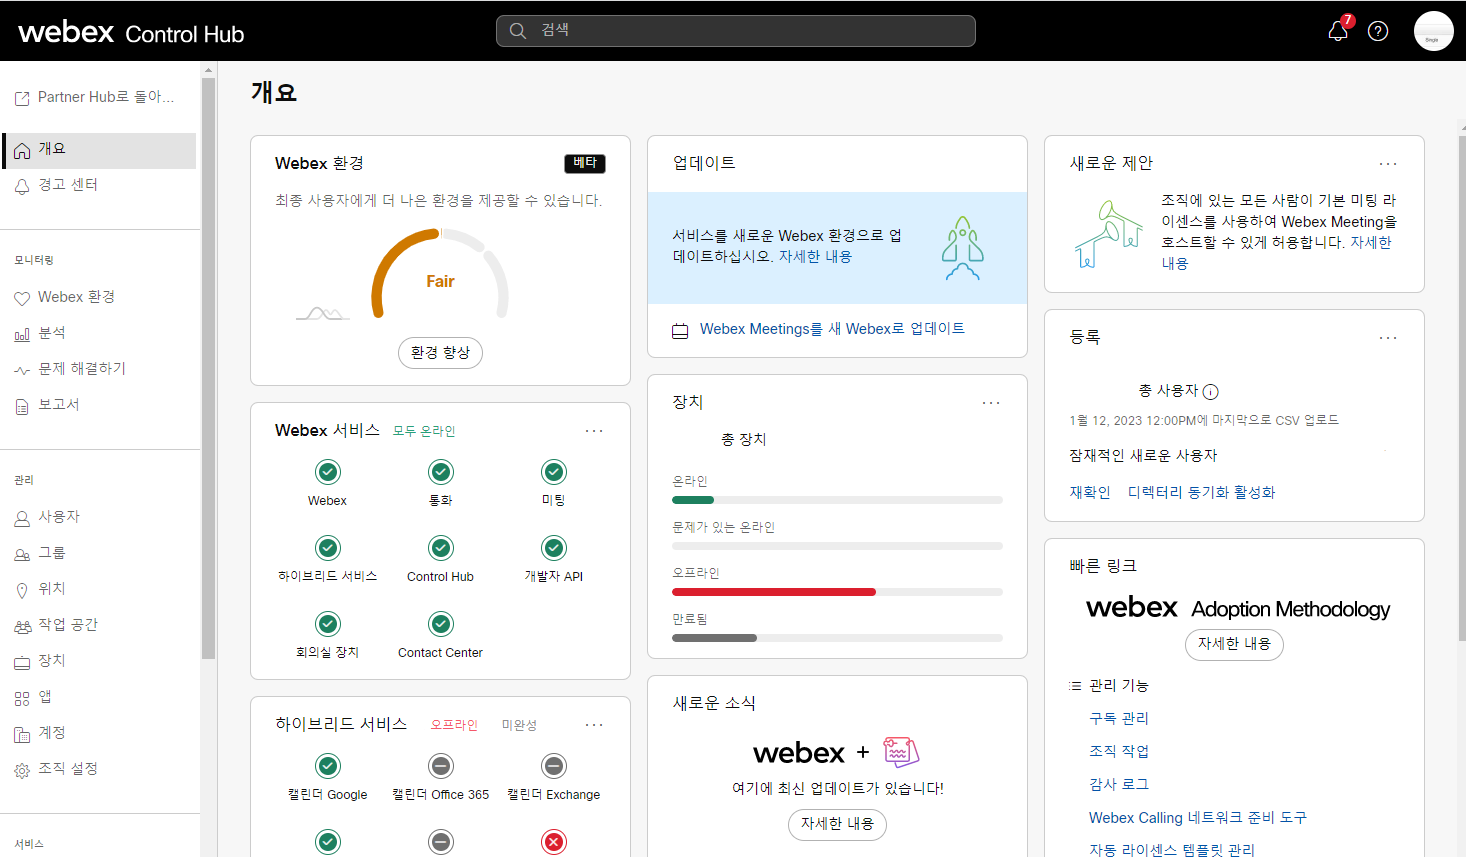
Task: Open the 하이브리드 서비스 card more options menu
Action: 594,725
